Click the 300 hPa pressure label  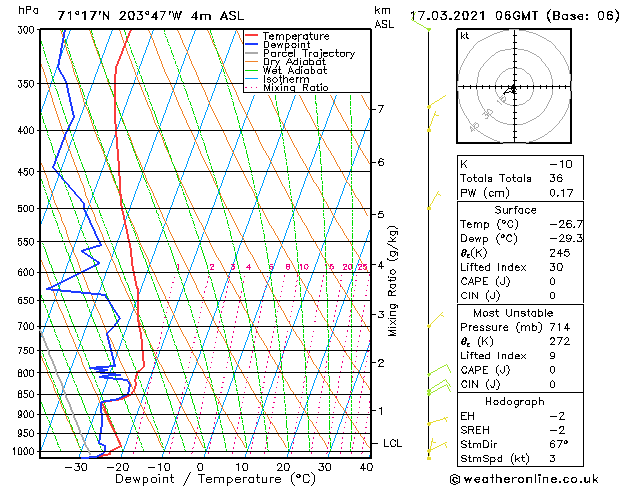pos(28,30)
